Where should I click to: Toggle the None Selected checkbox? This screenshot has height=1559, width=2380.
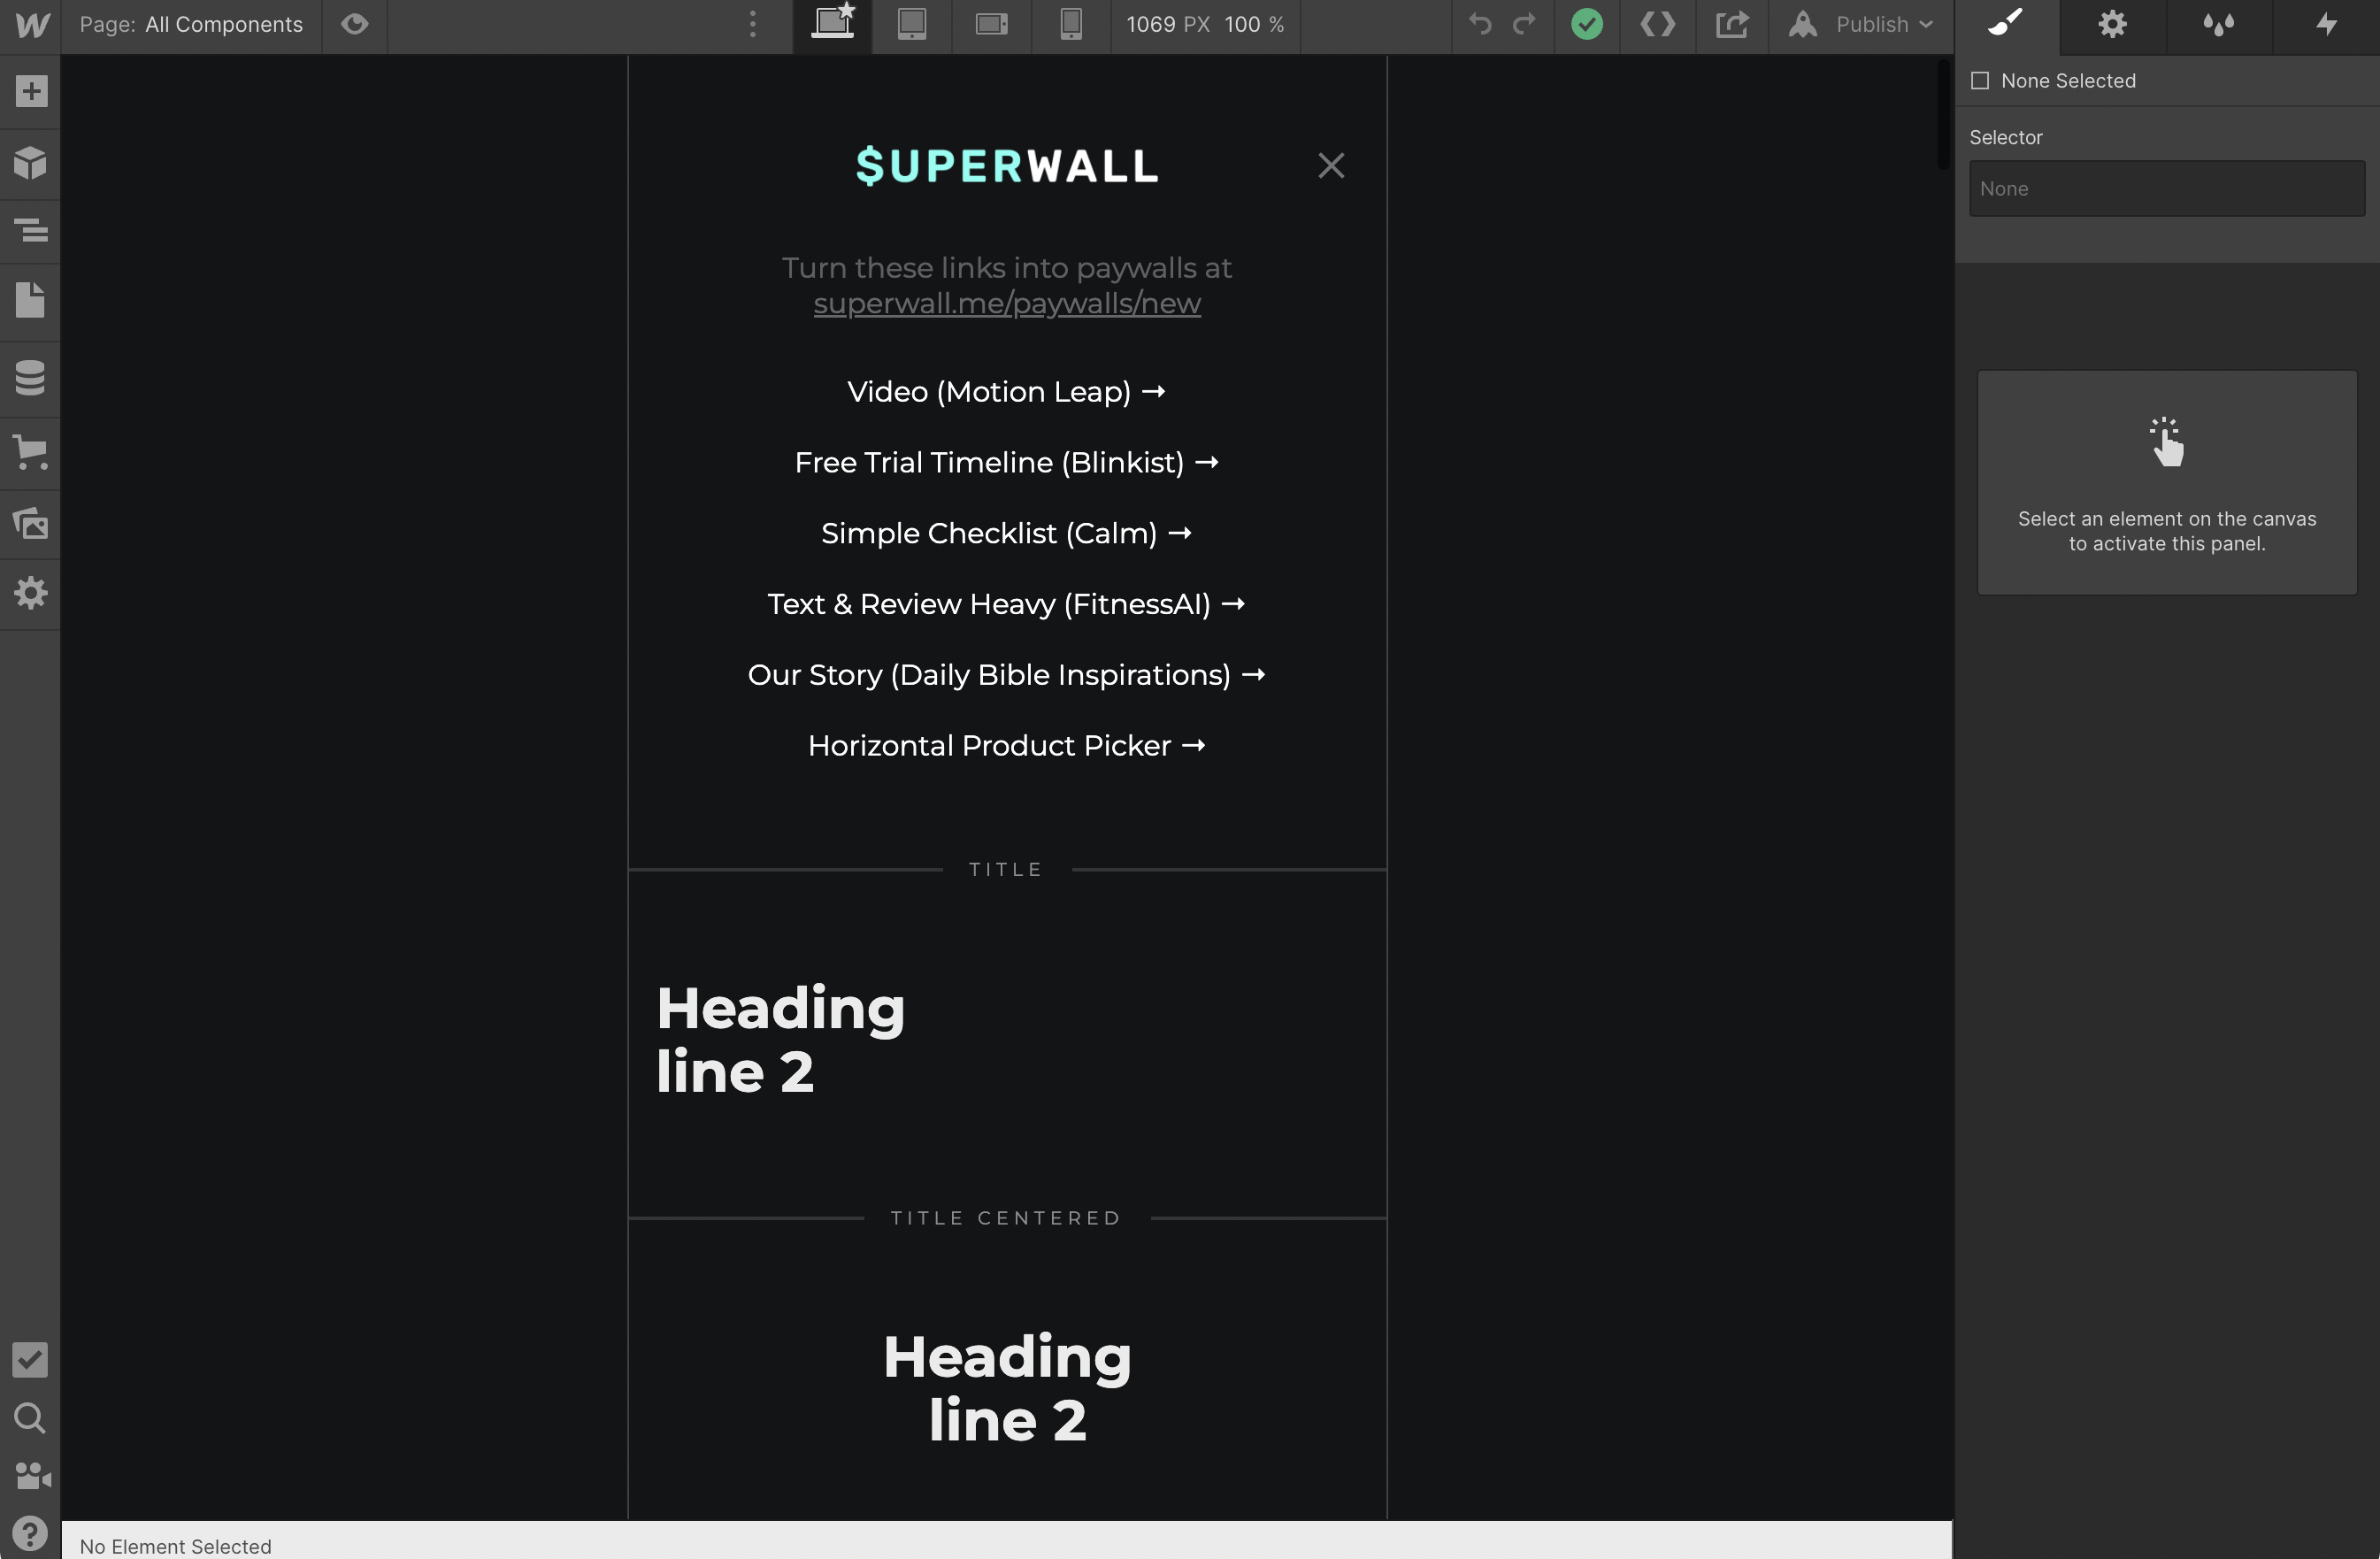tap(1980, 81)
